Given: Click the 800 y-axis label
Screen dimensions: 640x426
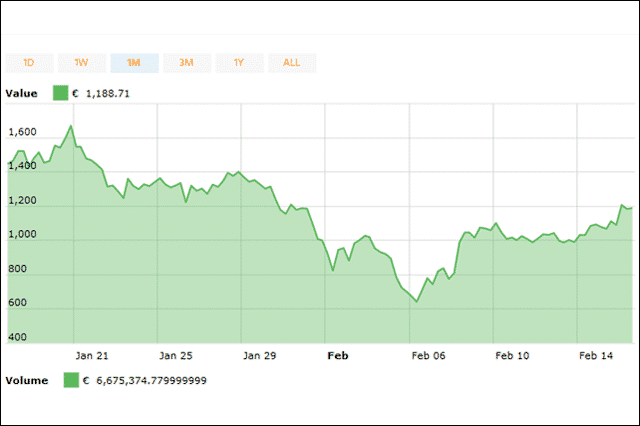Looking at the screenshot, I should (x=17, y=268).
